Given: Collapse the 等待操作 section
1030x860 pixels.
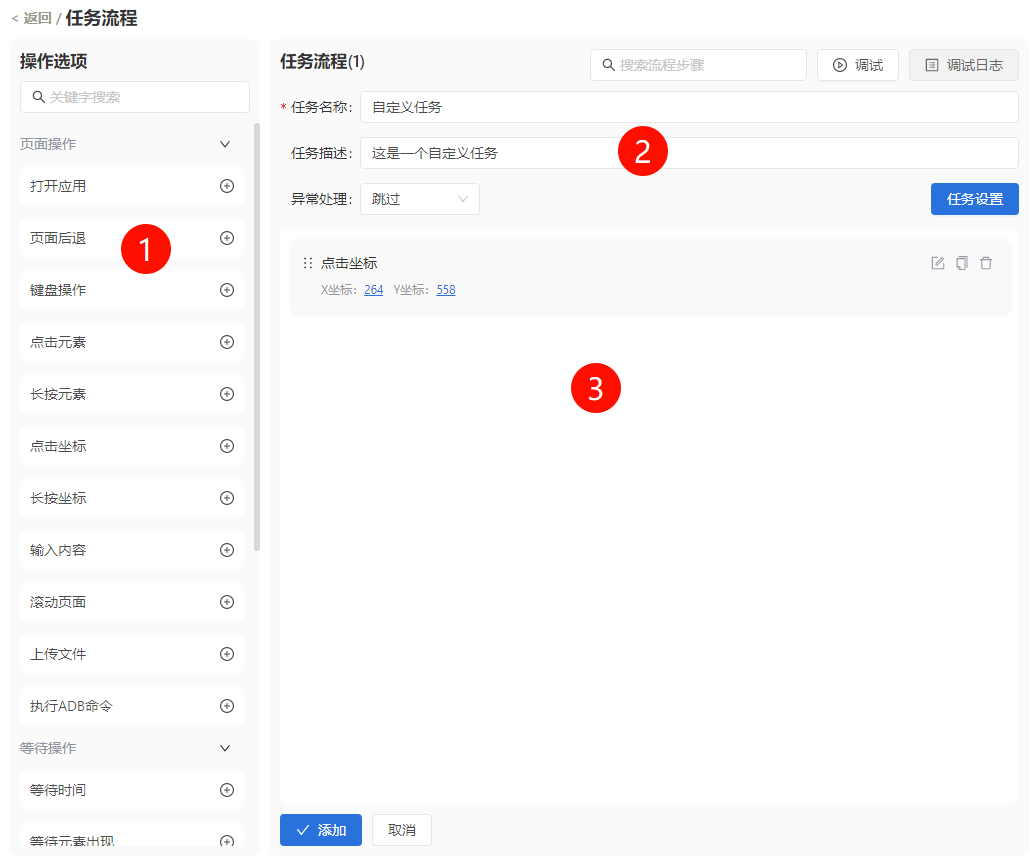Looking at the screenshot, I should point(225,748).
